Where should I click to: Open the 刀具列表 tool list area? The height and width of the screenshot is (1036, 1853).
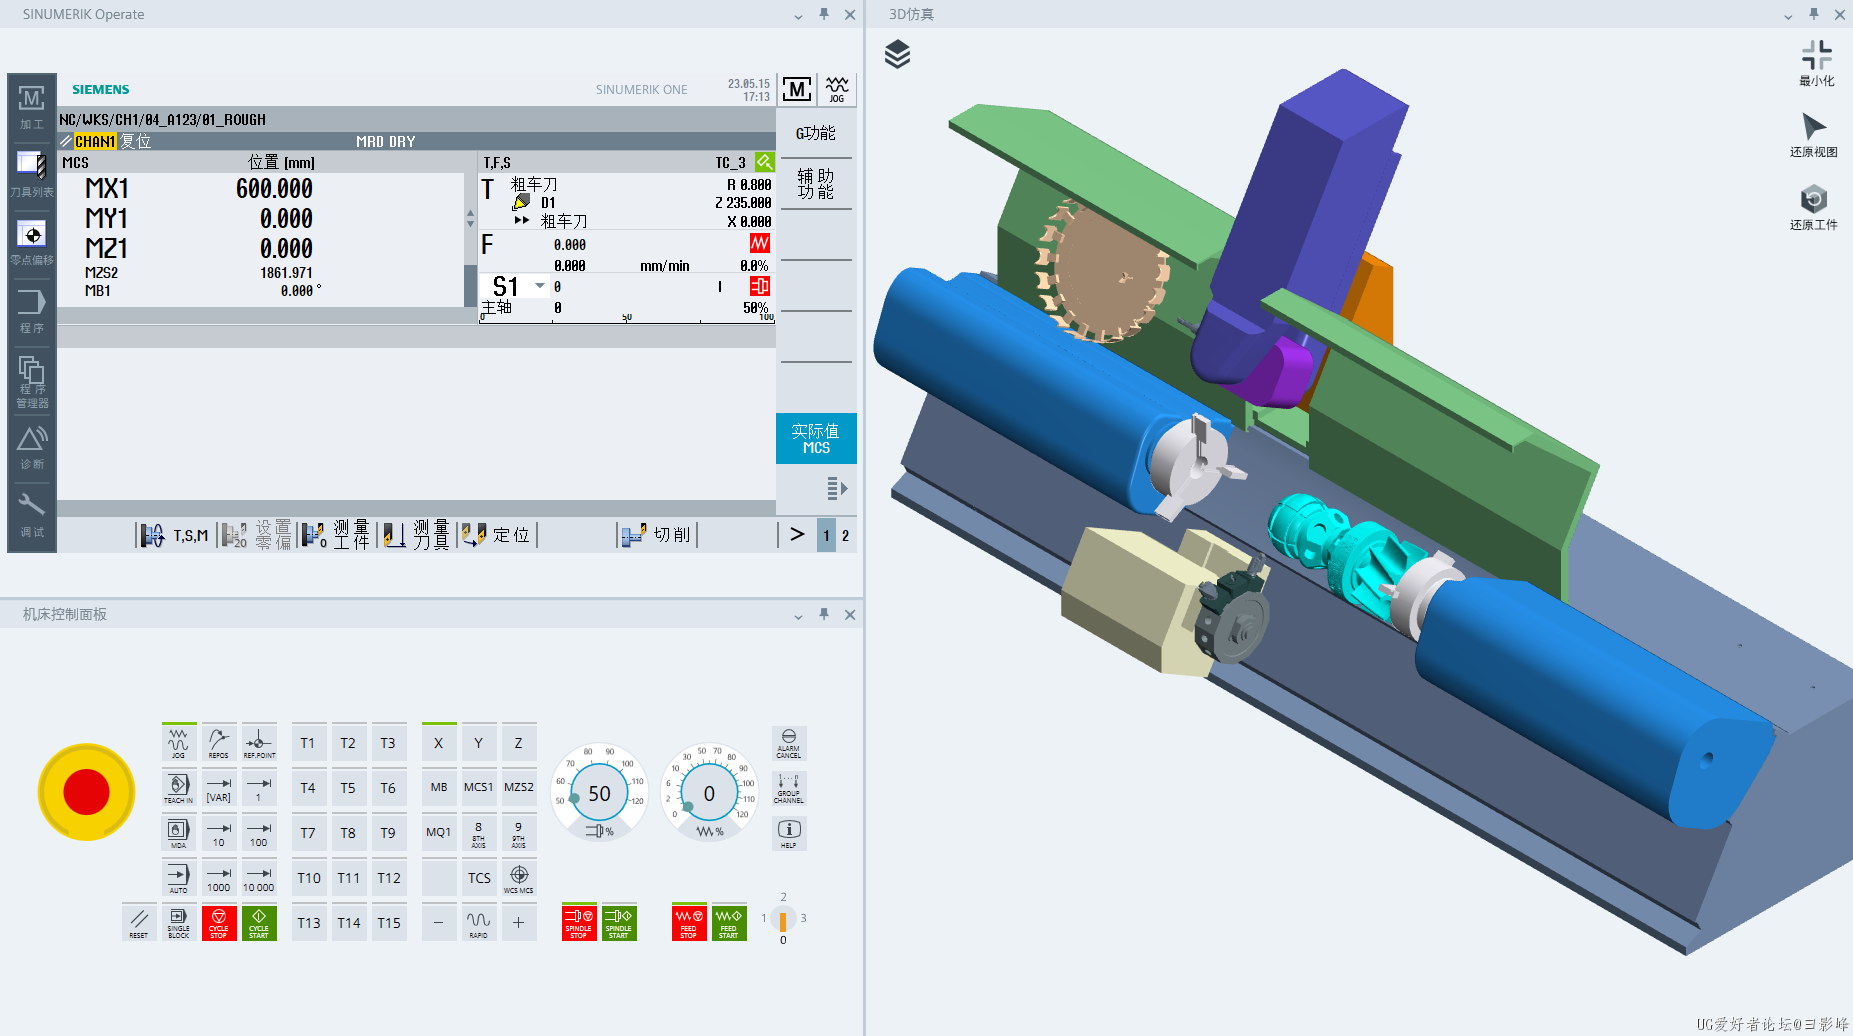32,174
